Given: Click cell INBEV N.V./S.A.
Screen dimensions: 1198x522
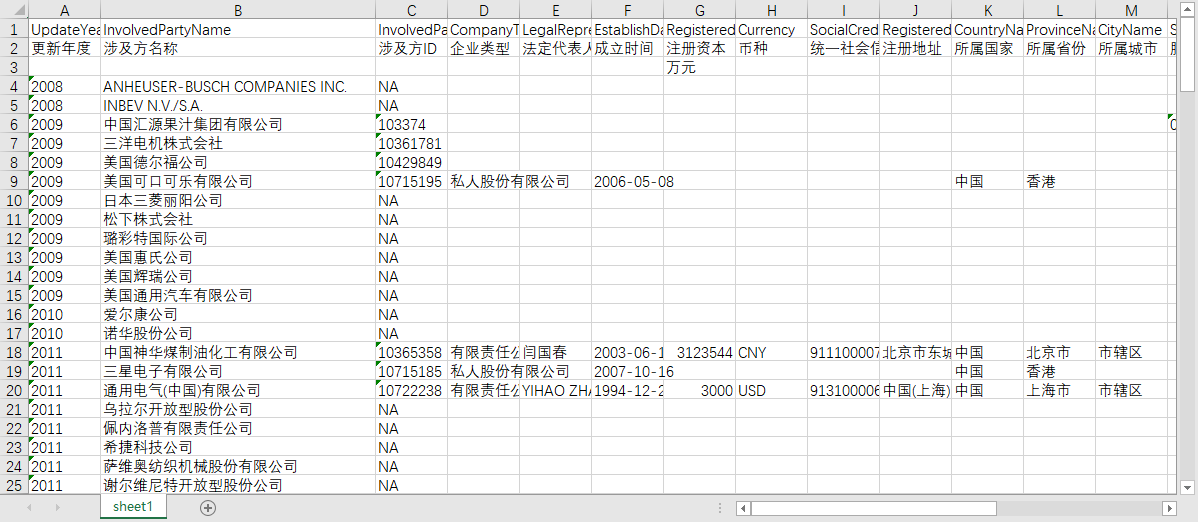Looking at the screenshot, I should pos(238,105).
